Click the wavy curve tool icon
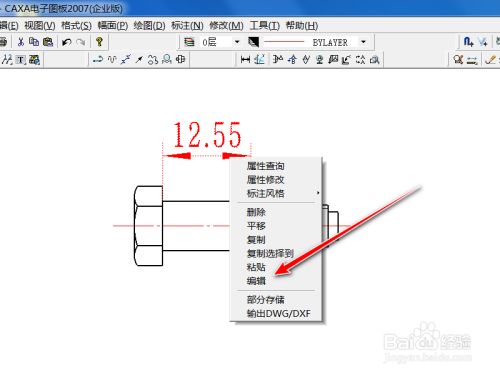This screenshot has height=375, width=500. pos(112,60)
